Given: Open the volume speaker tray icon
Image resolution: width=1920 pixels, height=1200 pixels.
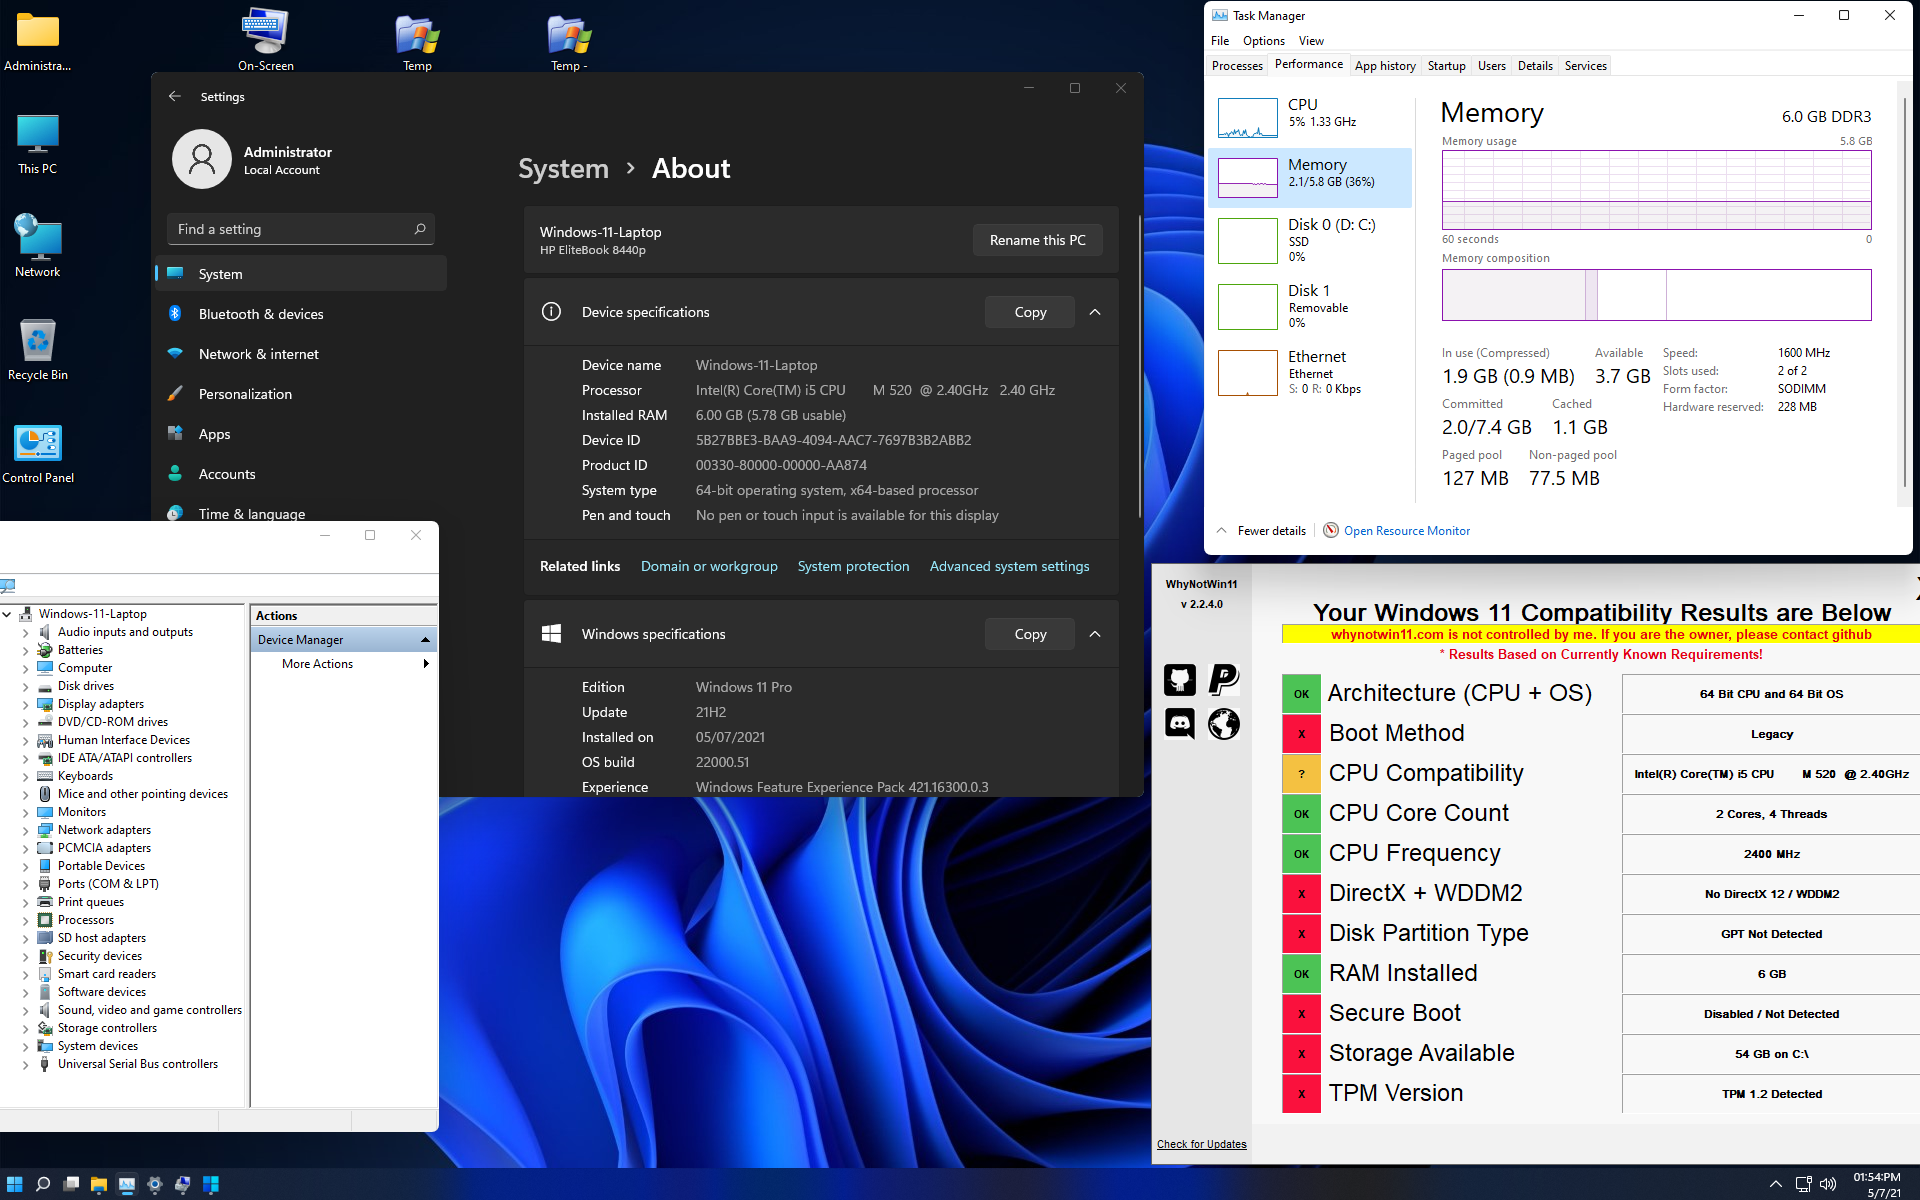Looking at the screenshot, I should pyautogui.click(x=1828, y=1184).
